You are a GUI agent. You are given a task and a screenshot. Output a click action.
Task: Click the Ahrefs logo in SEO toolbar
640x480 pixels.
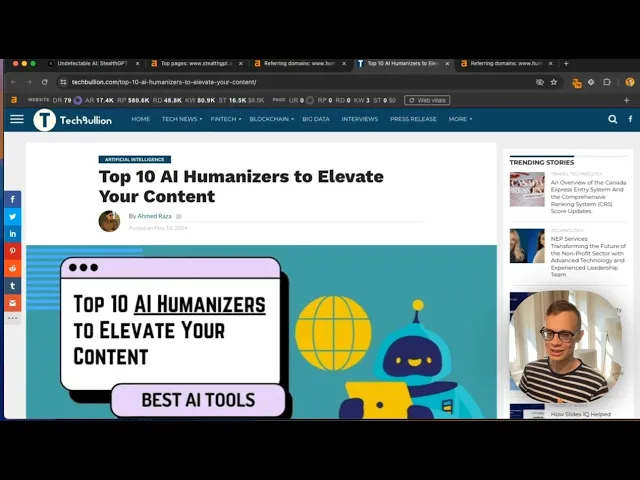[x=14, y=100]
